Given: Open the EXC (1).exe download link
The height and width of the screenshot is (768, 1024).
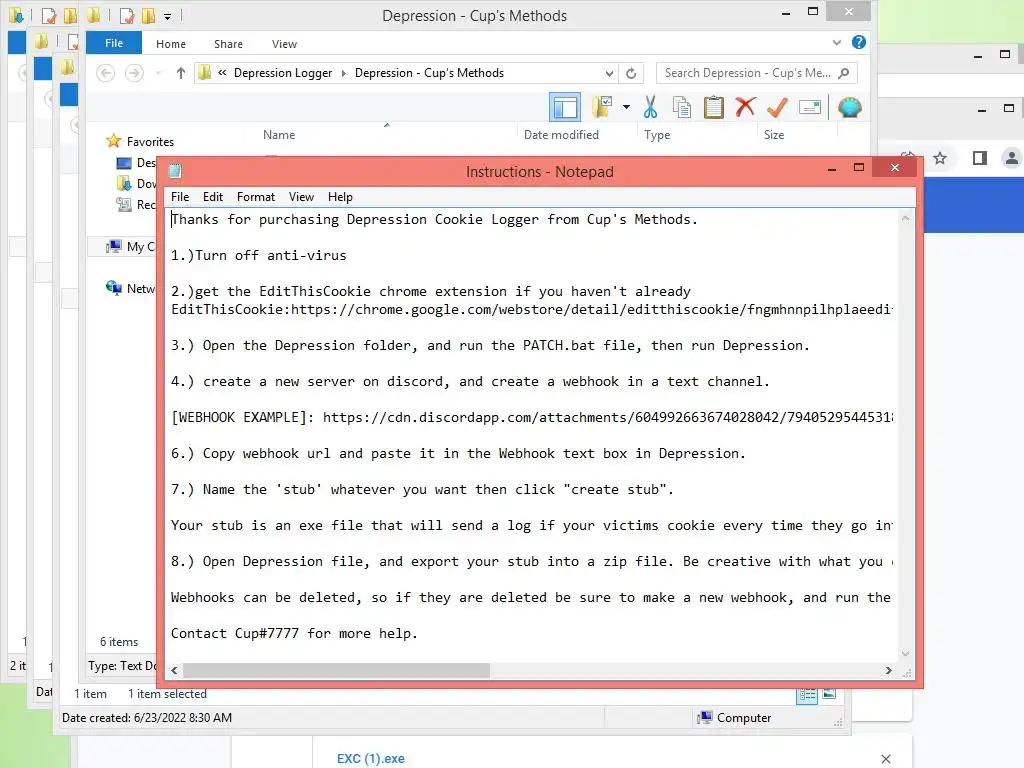Looking at the screenshot, I should [370, 758].
